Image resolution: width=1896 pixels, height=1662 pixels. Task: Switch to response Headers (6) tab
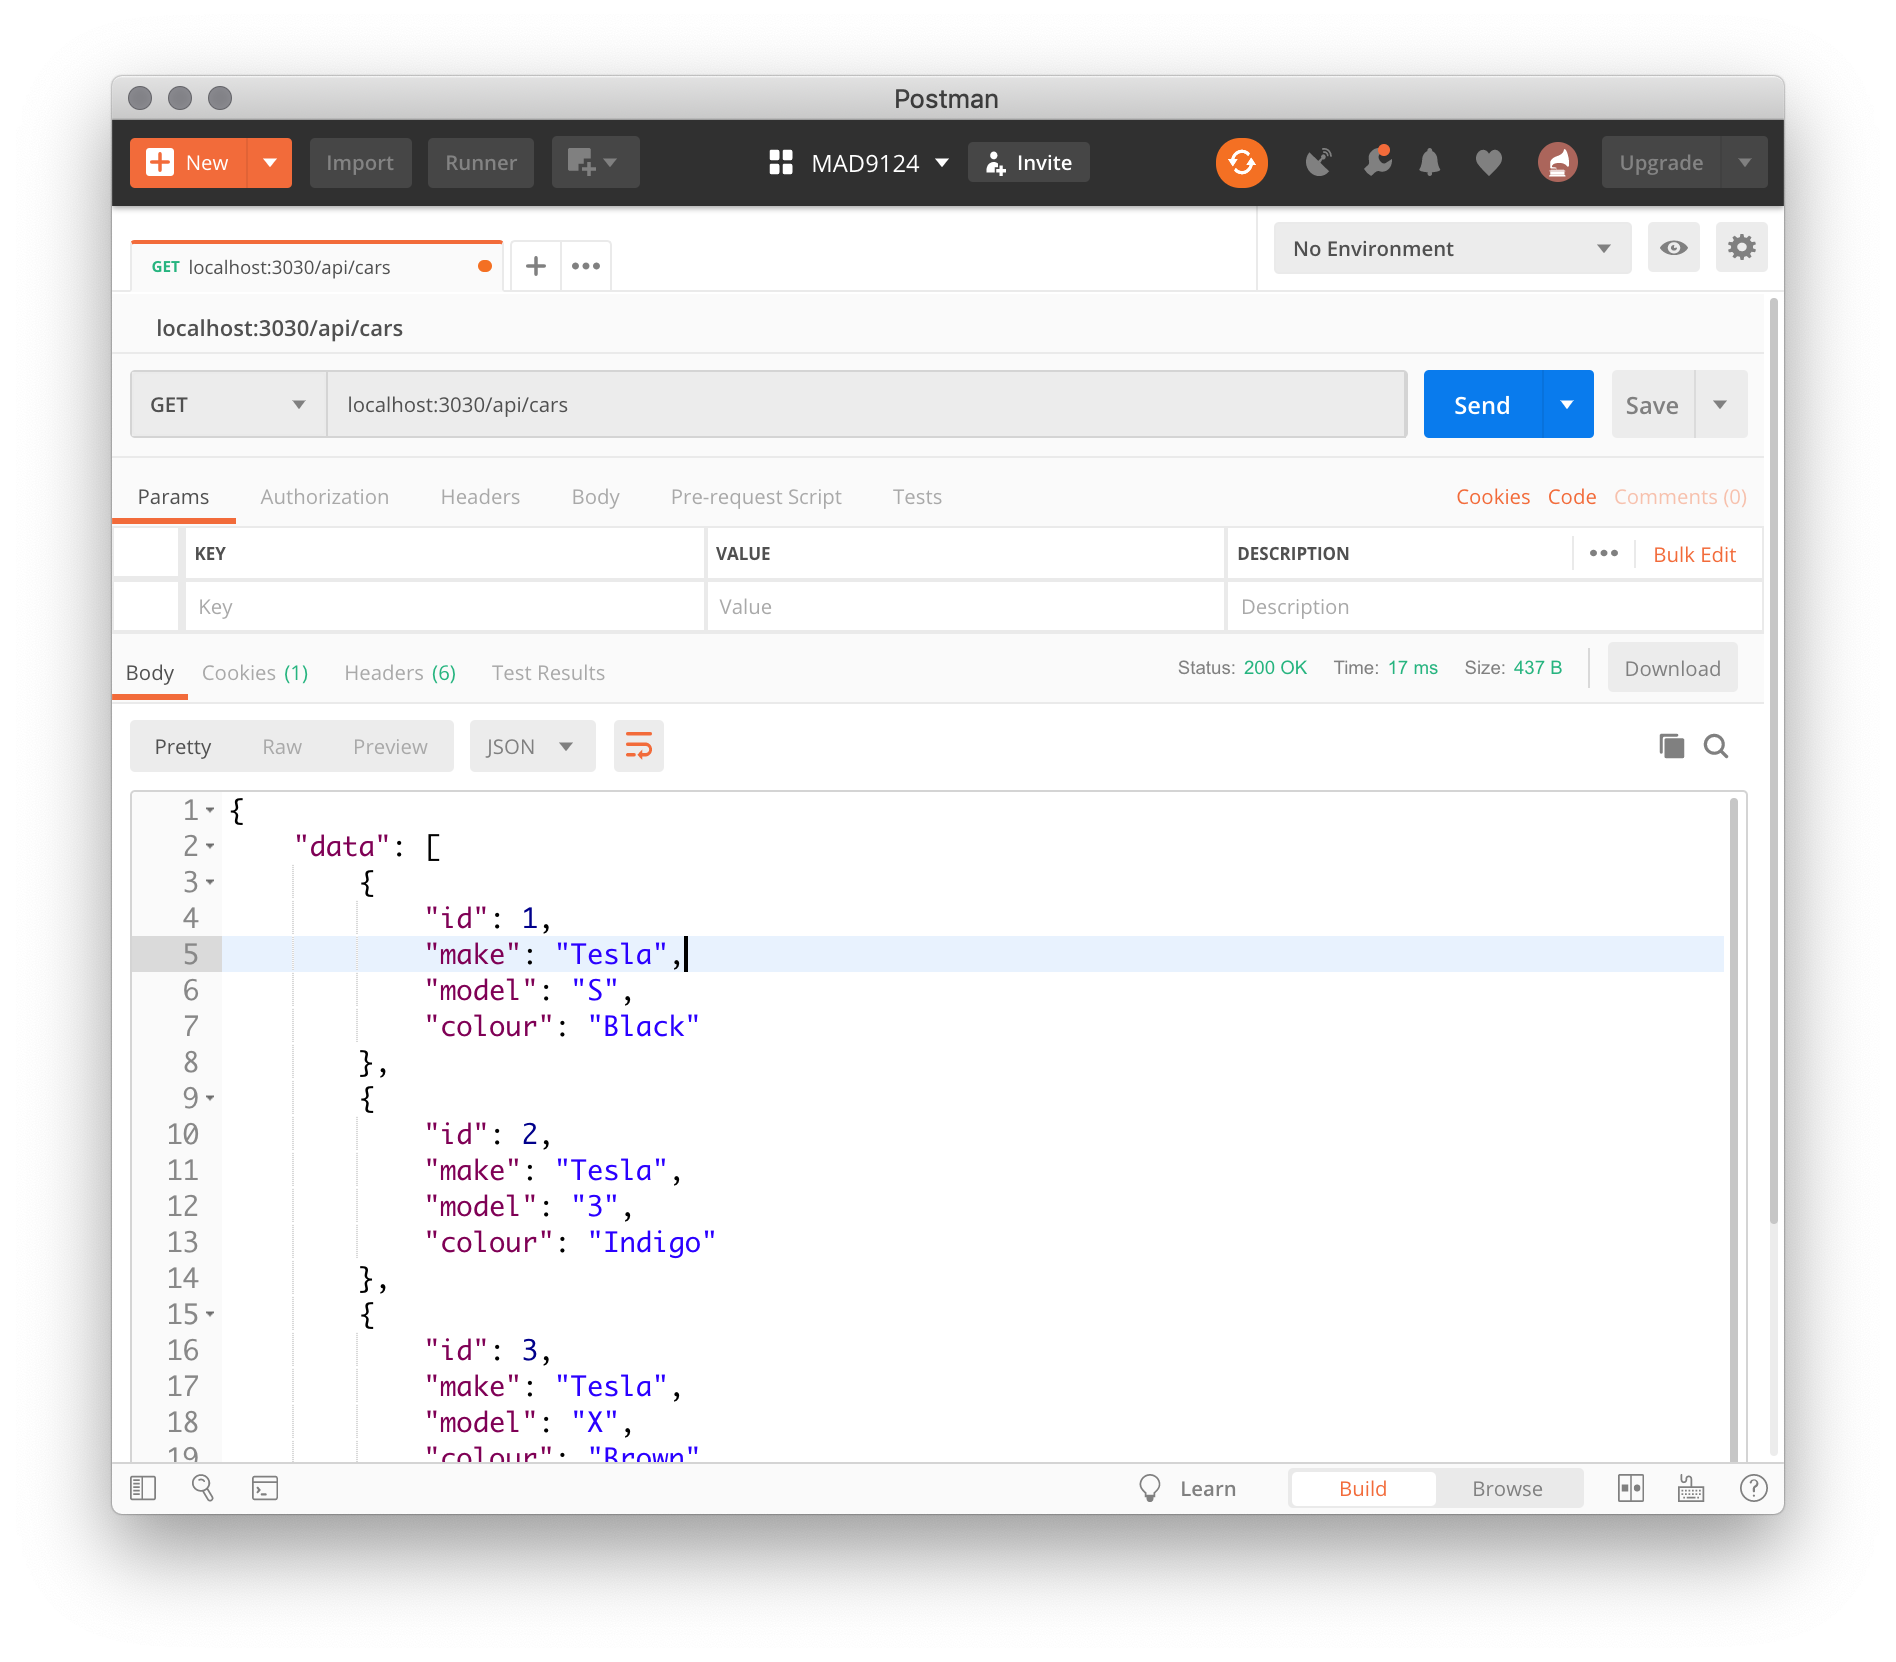pos(400,673)
